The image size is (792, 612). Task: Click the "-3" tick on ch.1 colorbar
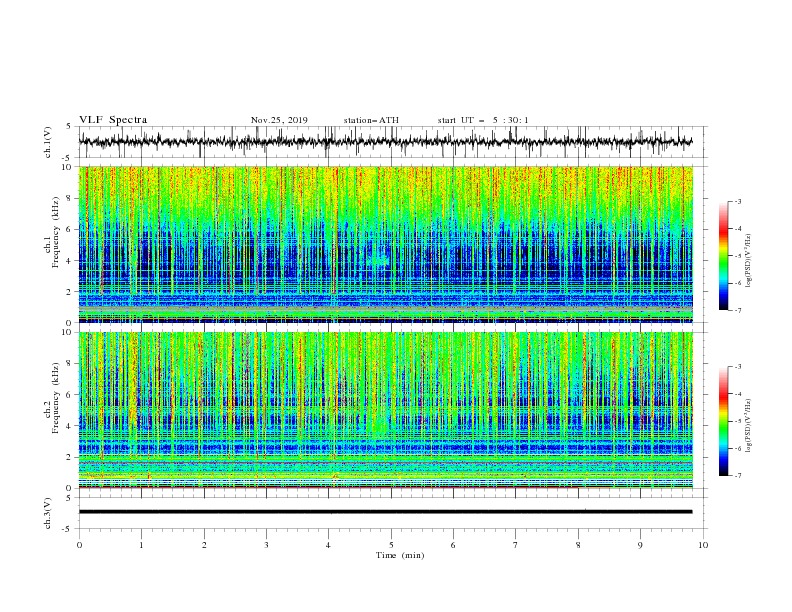738,201
